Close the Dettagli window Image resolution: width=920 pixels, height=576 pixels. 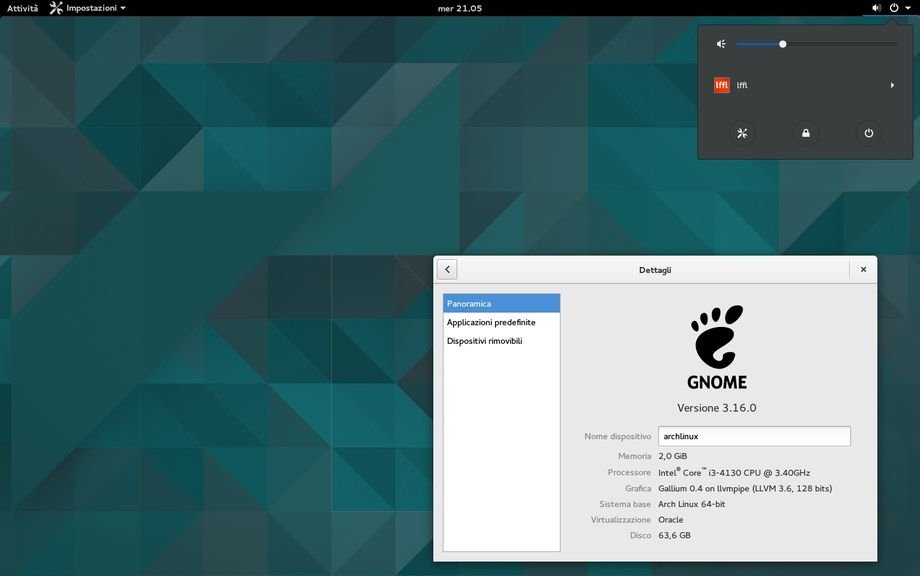(863, 269)
